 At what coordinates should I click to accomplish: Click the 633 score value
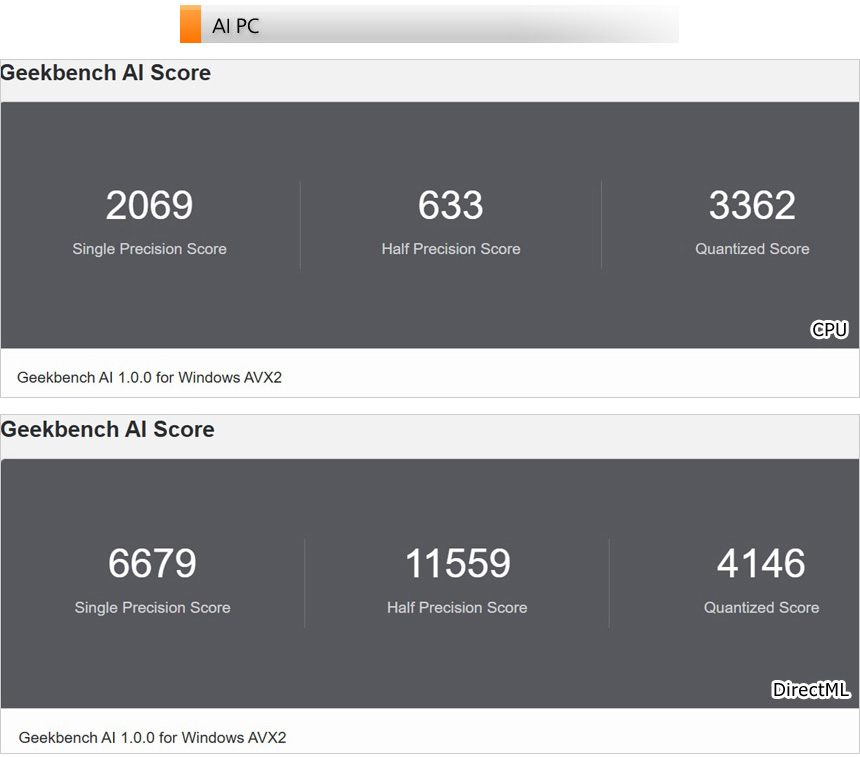[x=451, y=205]
